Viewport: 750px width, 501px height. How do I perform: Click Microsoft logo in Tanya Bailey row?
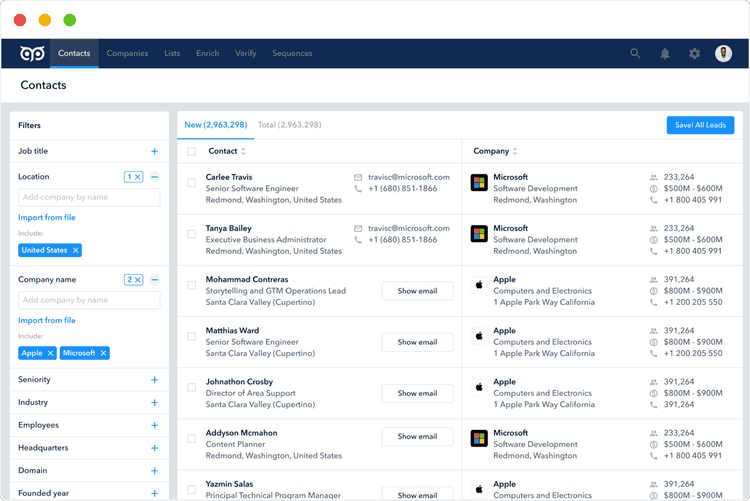(479, 234)
